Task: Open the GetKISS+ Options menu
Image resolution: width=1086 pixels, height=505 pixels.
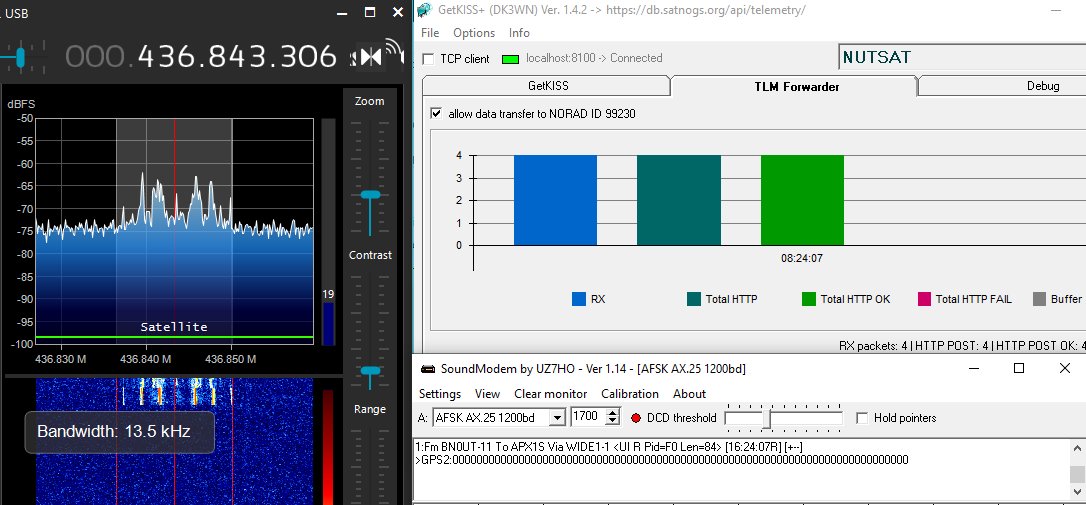Action: (474, 33)
